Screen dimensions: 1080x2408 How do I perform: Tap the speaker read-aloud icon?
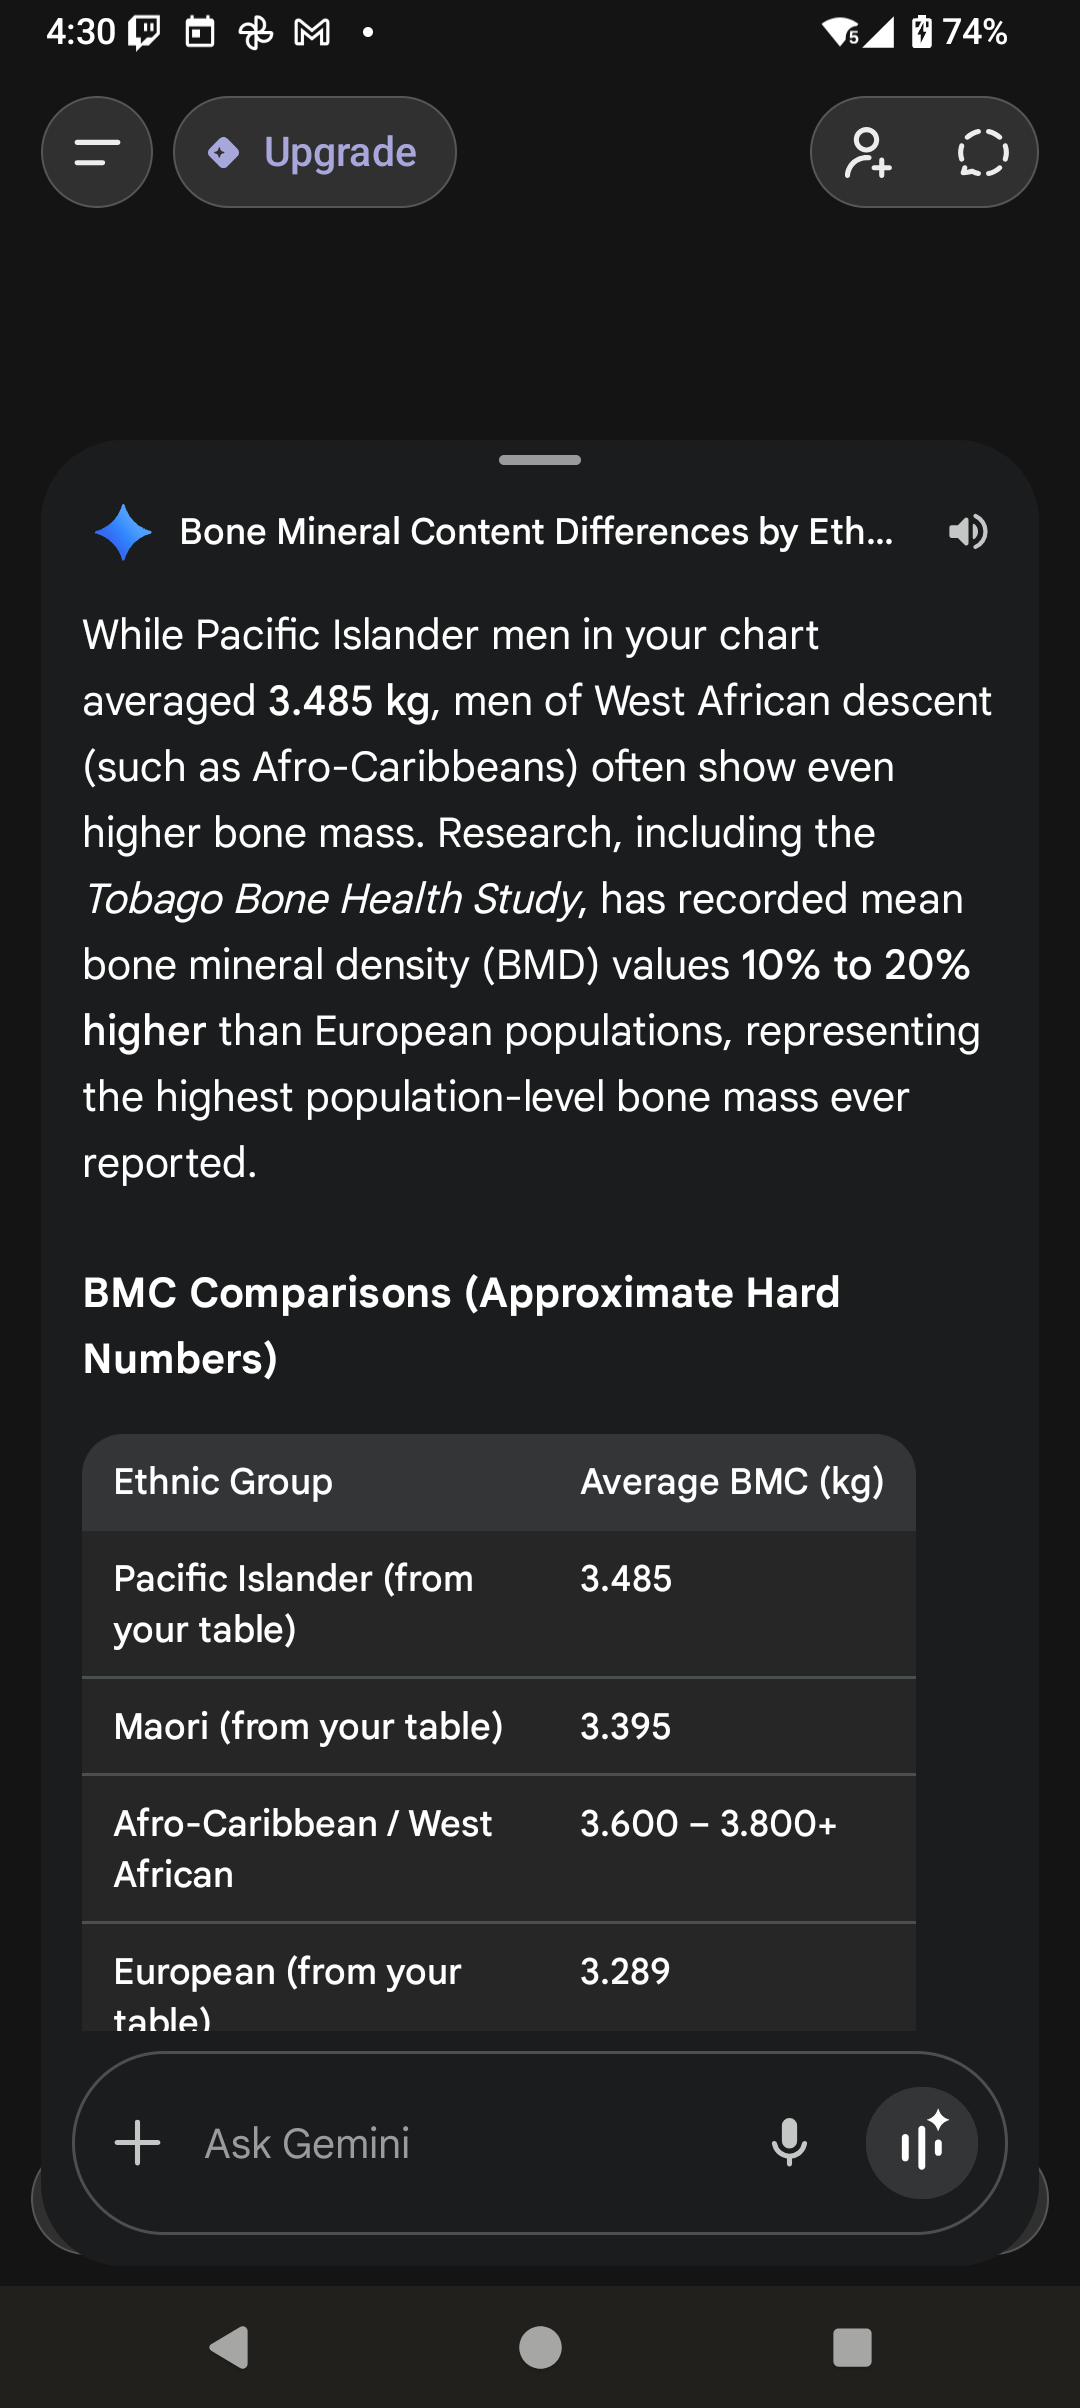[x=967, y=532]
